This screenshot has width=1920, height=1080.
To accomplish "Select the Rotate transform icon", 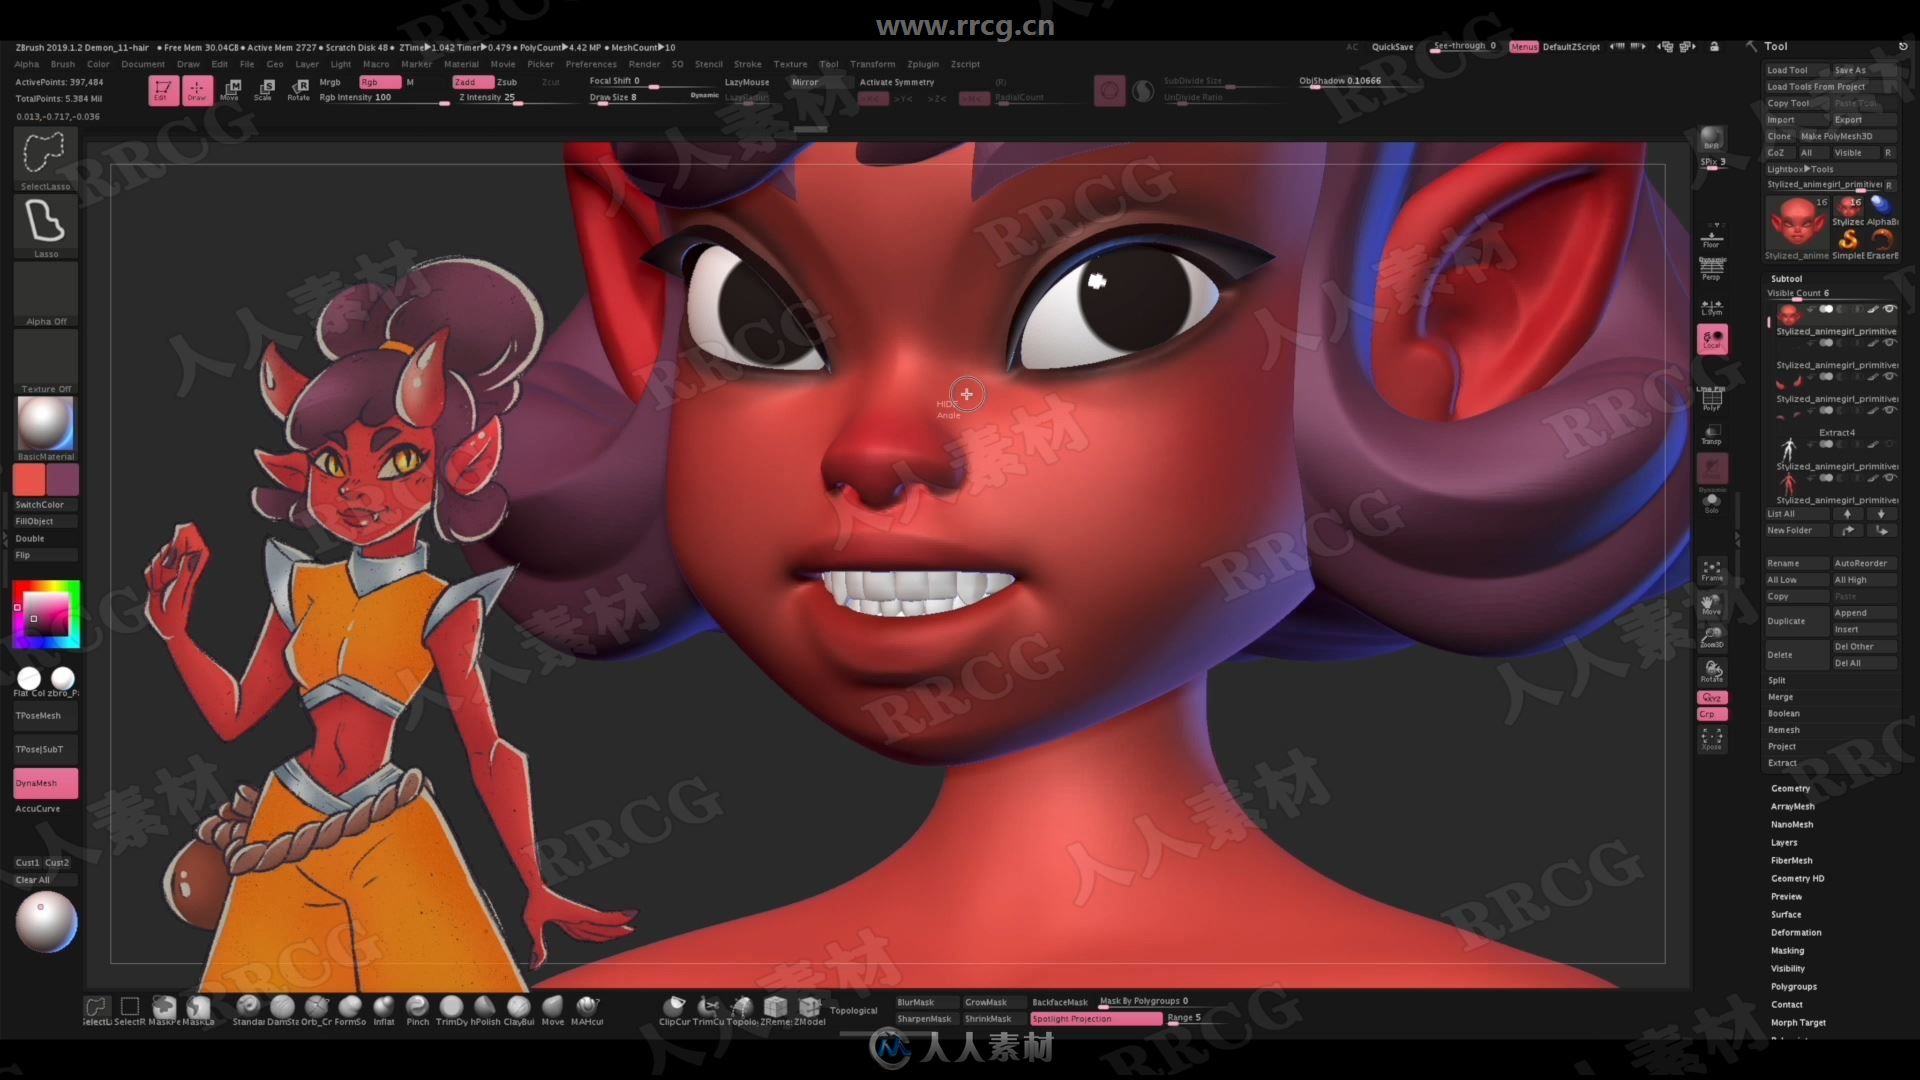I will point(298,90).
